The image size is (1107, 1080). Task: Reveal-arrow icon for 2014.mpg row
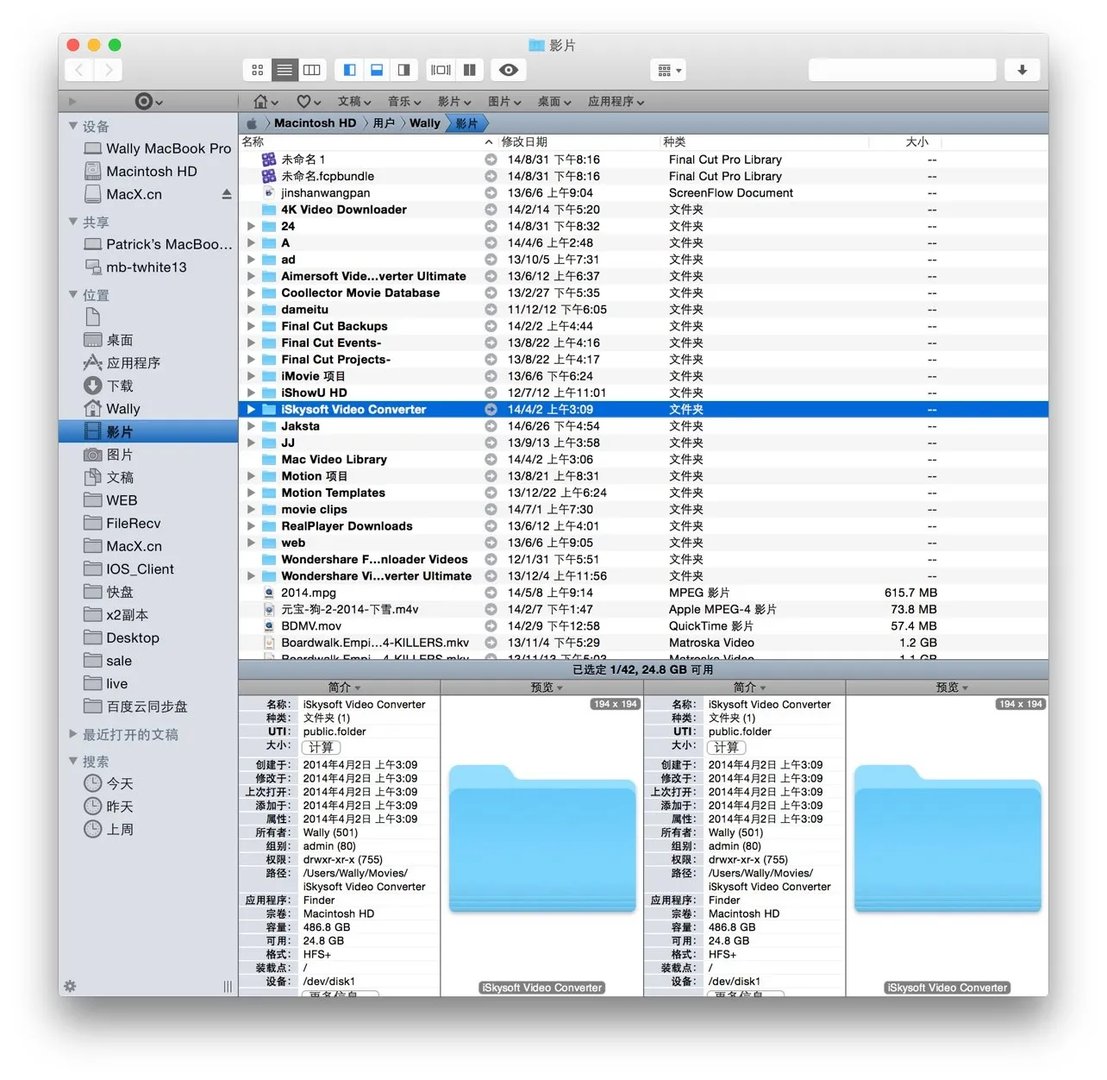pyautogui.click(x=491, y=593)
